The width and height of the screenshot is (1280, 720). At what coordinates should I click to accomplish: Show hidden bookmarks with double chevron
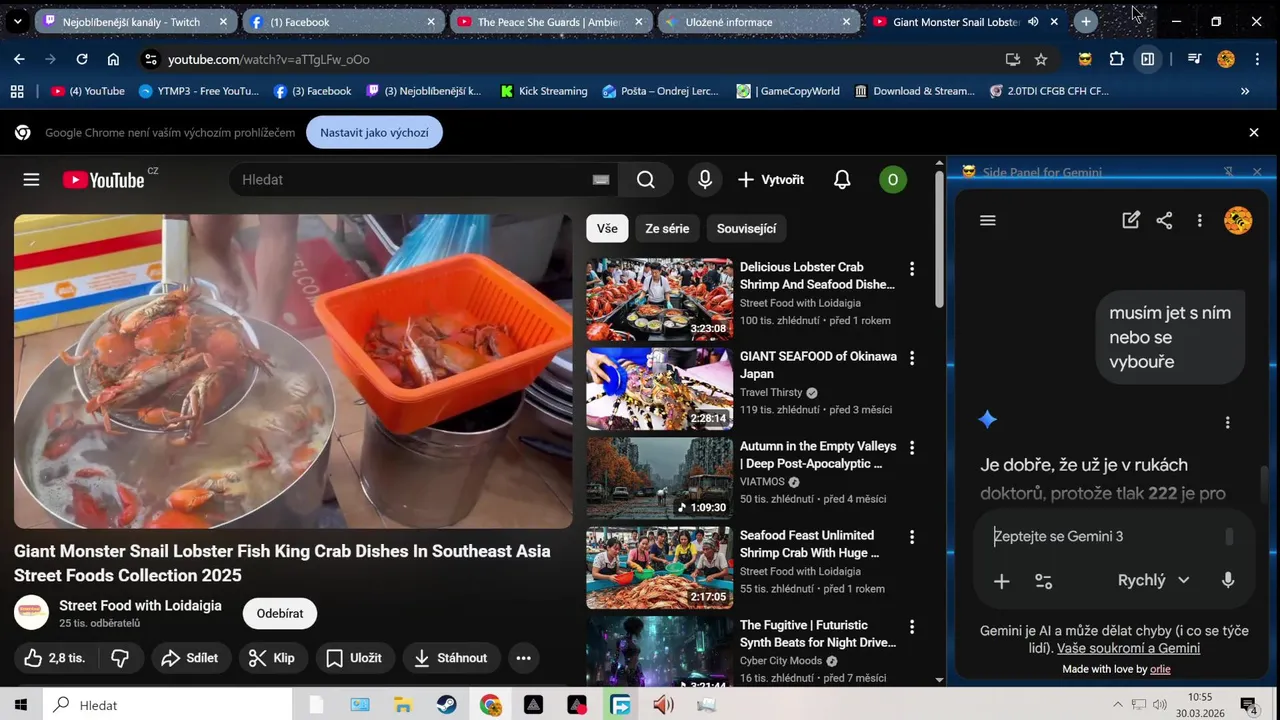pos(1245,91)
